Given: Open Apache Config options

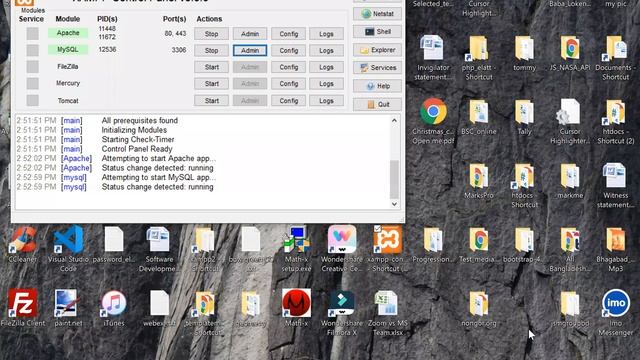Looking at the screenshot, I should [289, 34].
